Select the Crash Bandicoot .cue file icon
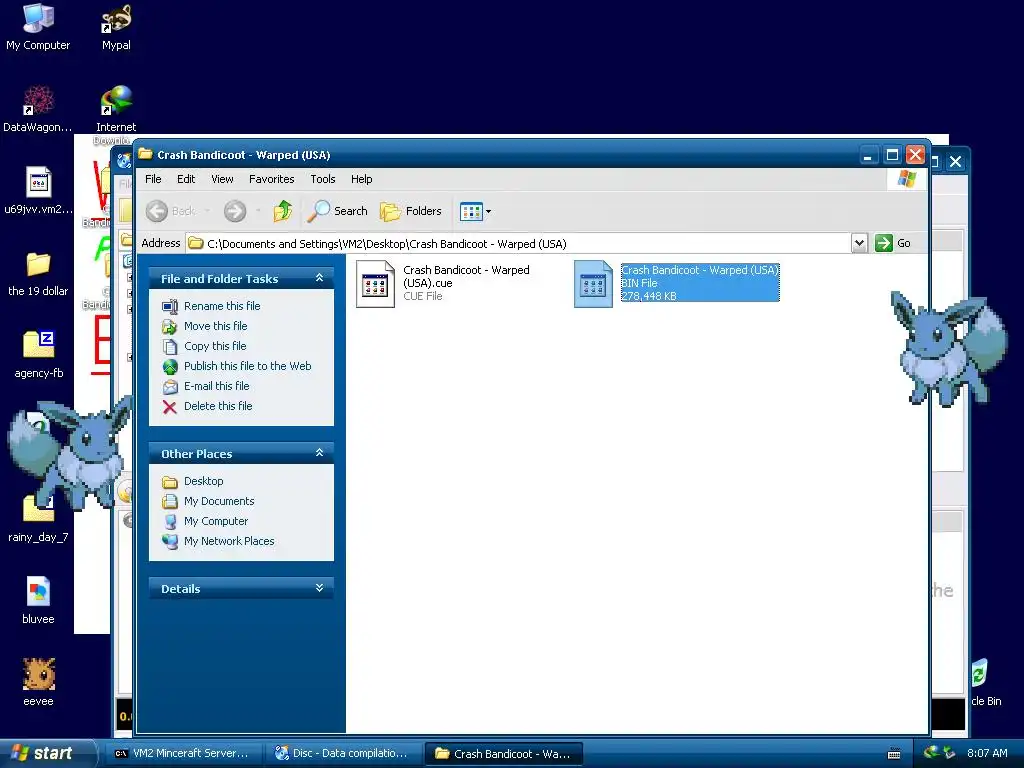Screen dimensions: 1024x768 tap(376, 284)
